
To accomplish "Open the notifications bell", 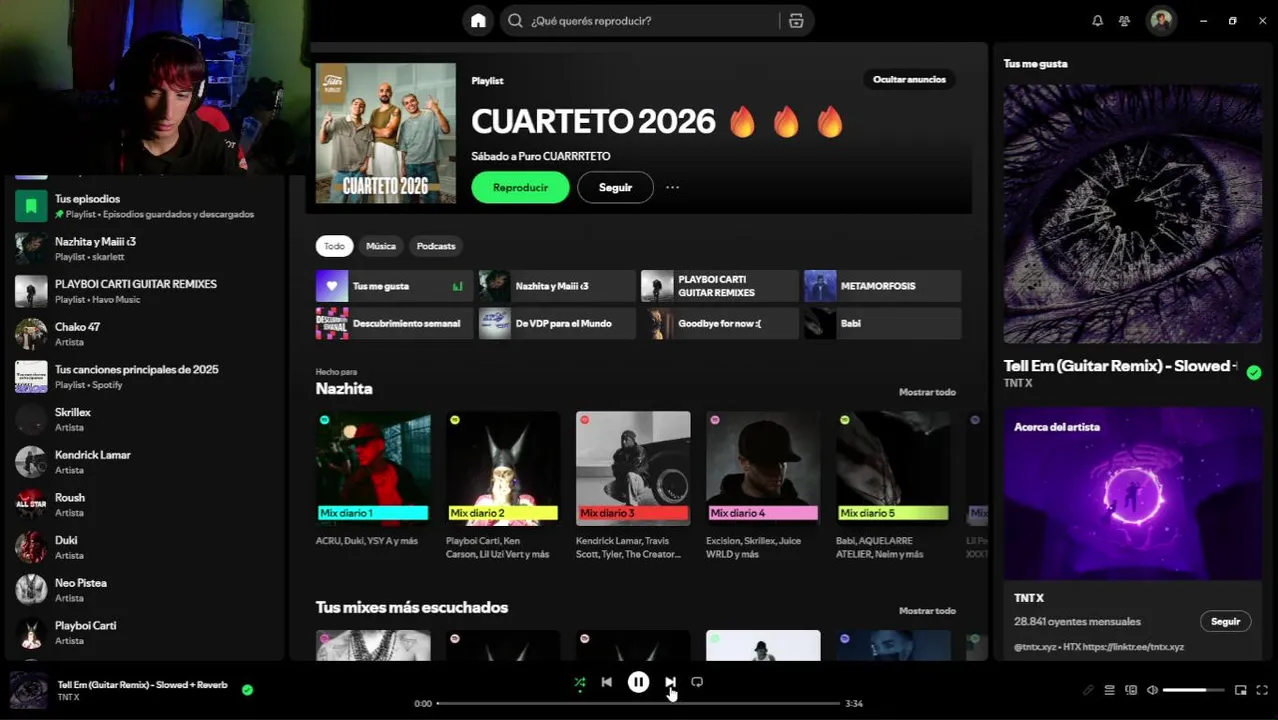I will pos(1097,20).
